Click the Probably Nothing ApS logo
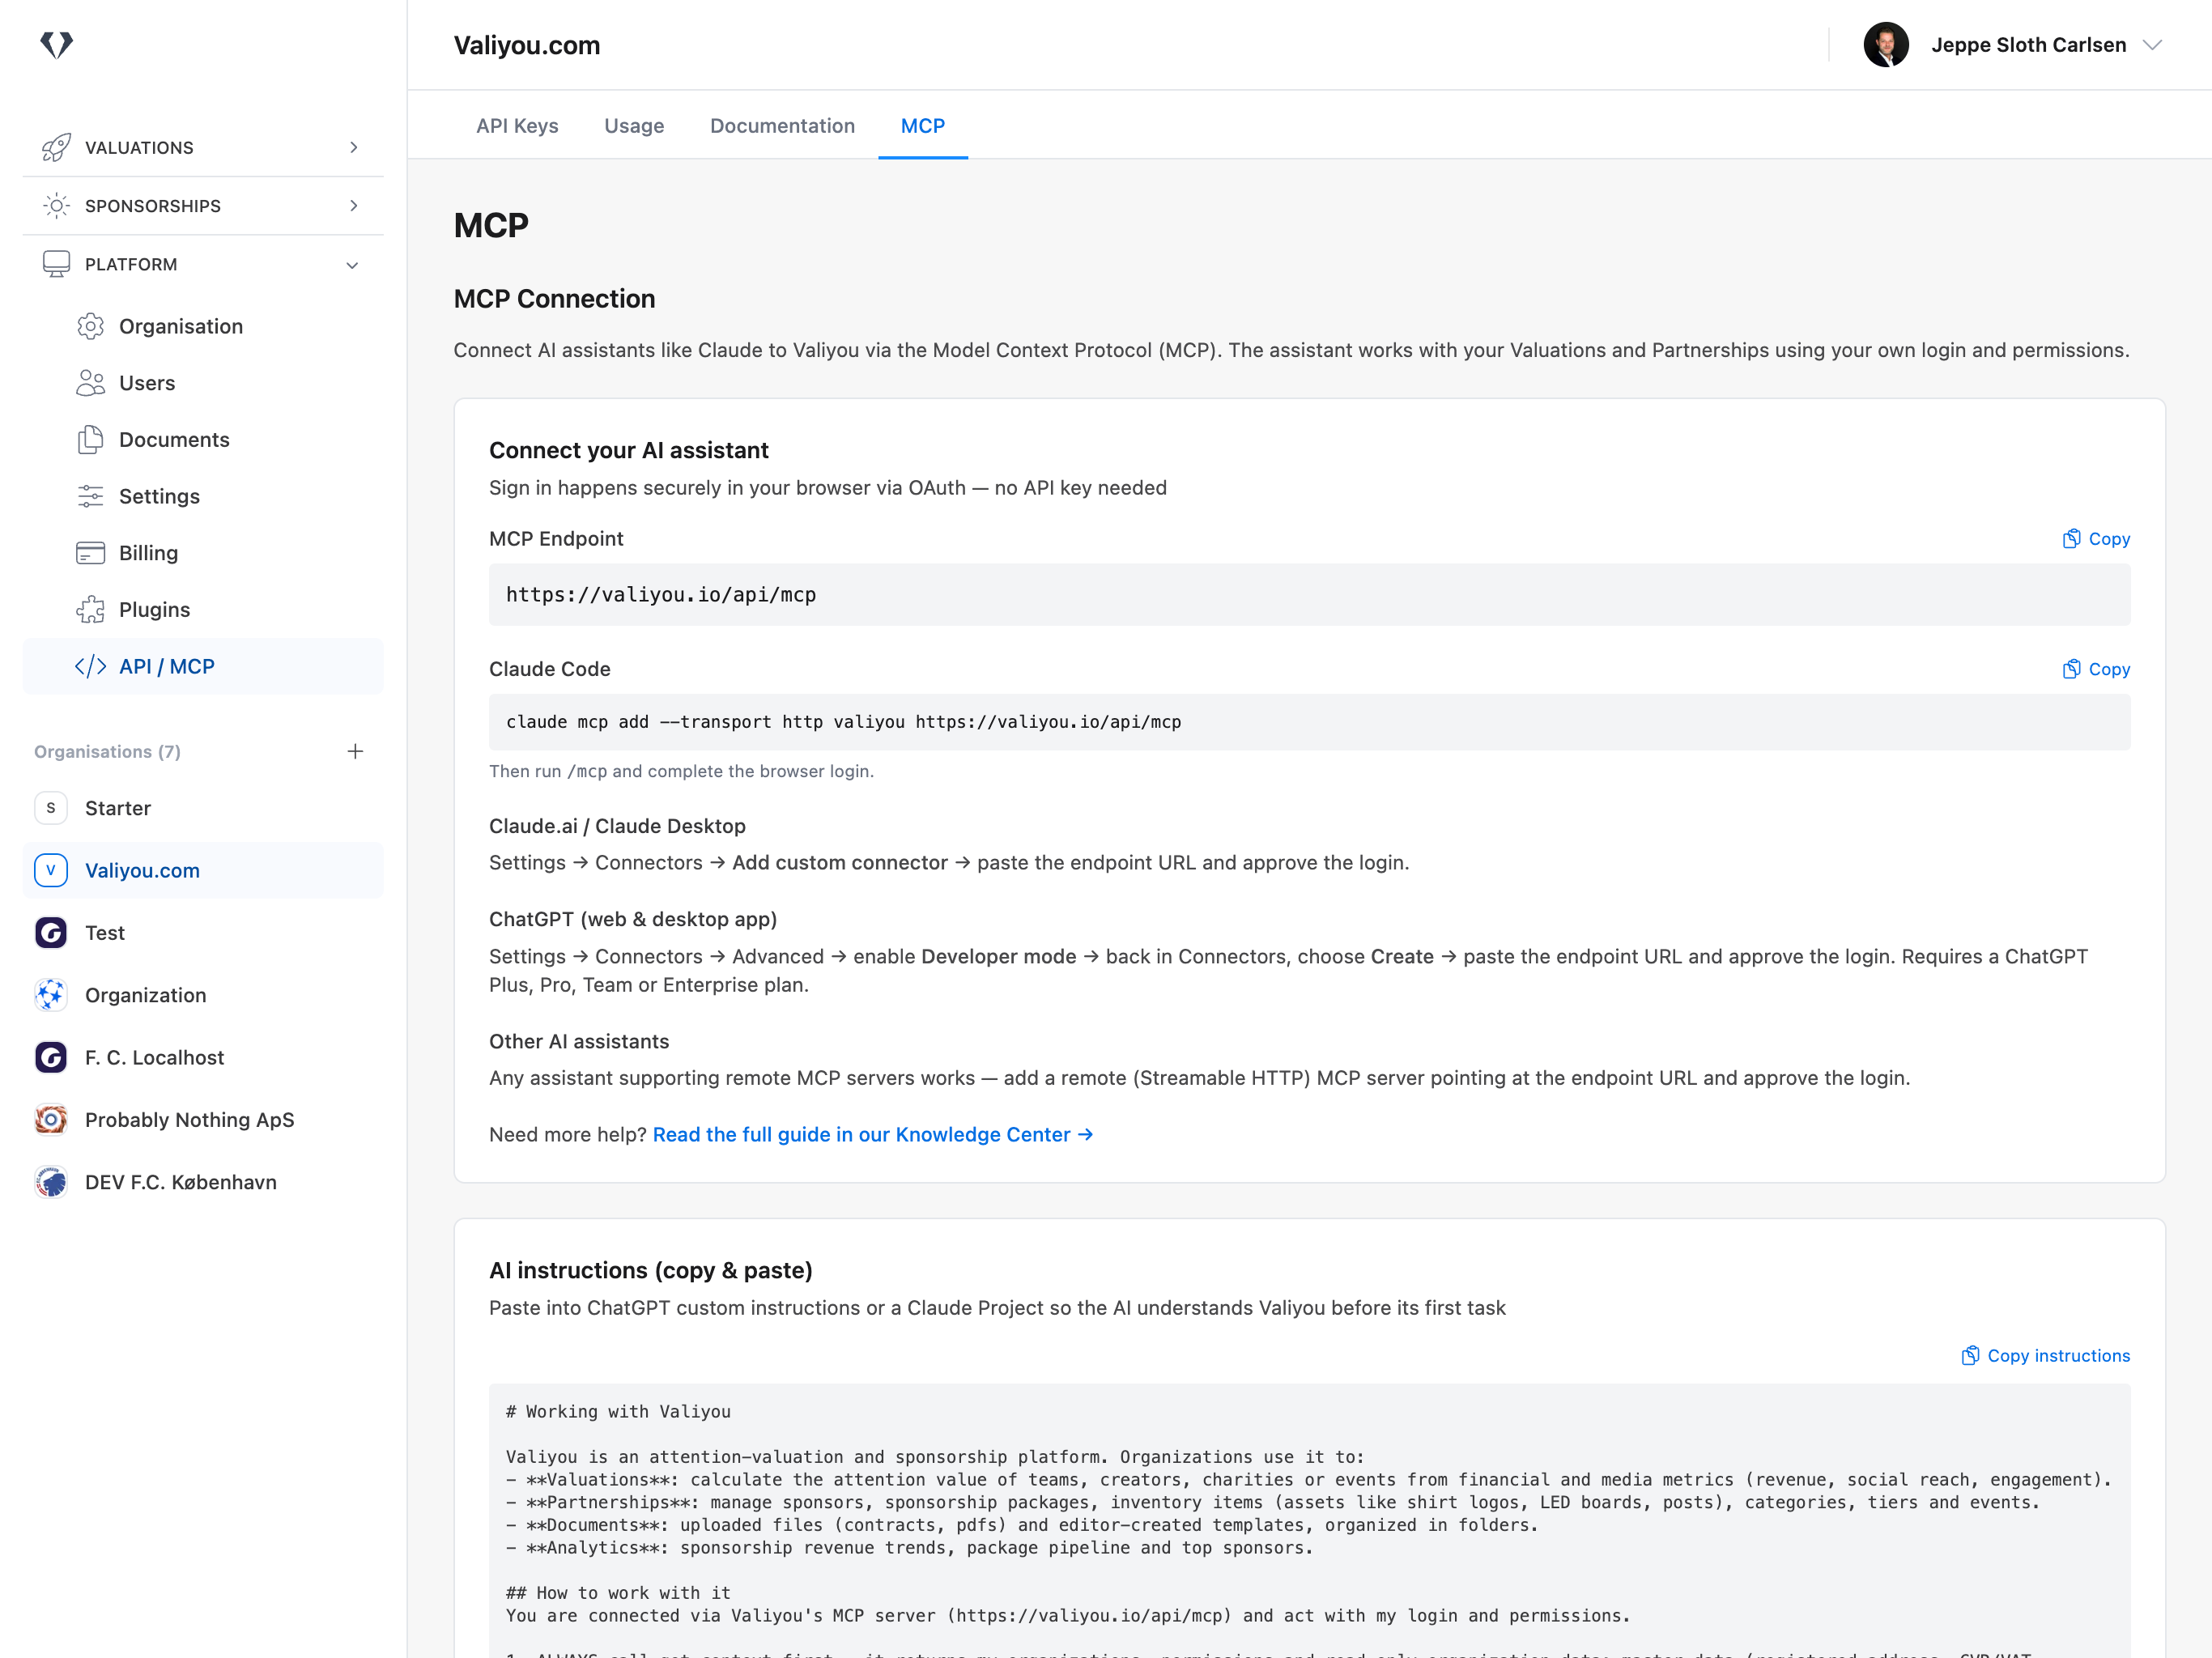This screenshot has height=1658, width=2212. 51,1120
